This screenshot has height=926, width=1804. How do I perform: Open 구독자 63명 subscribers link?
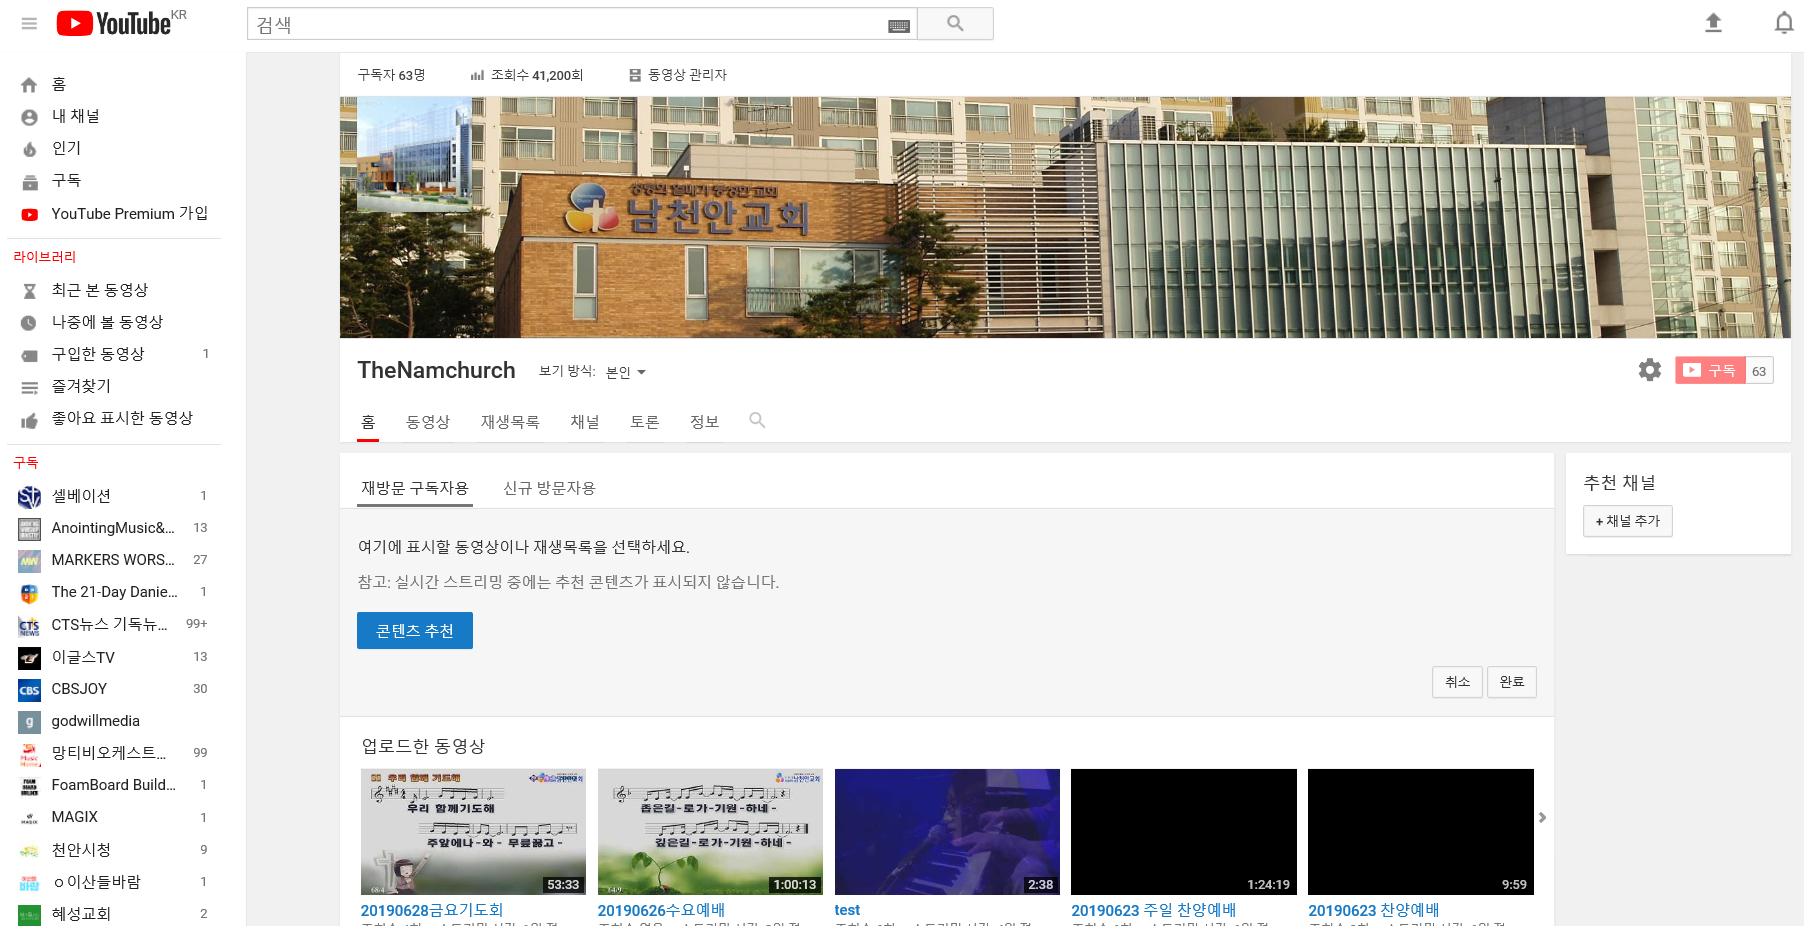pyautogui.click(x=392, y=75)
